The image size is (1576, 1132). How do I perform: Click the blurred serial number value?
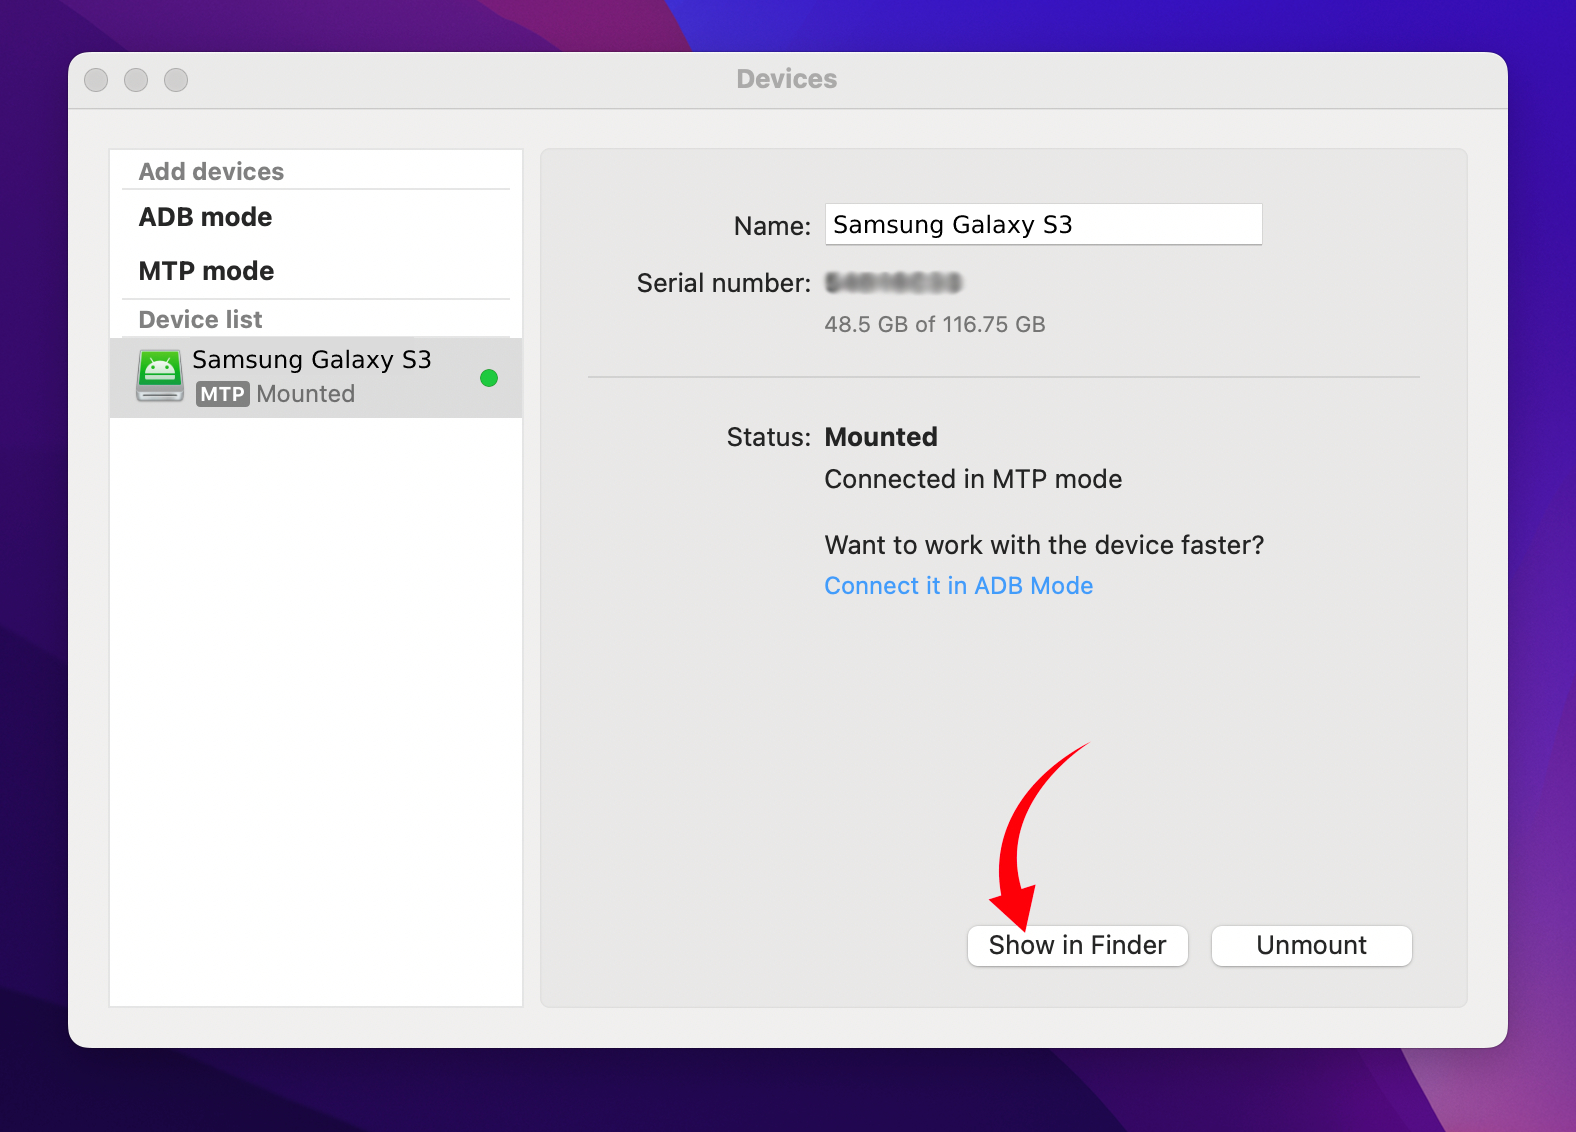click(x=893, y=283)
